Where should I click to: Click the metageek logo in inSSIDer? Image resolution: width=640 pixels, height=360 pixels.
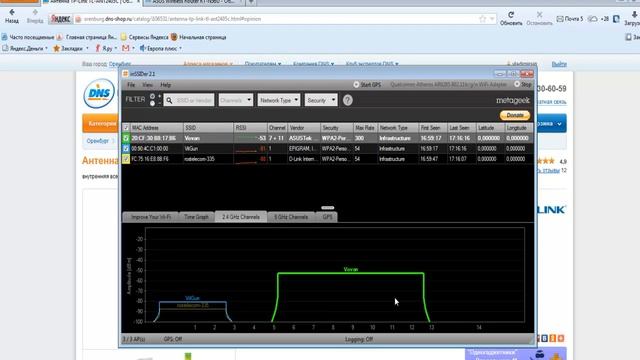point(513,100)
